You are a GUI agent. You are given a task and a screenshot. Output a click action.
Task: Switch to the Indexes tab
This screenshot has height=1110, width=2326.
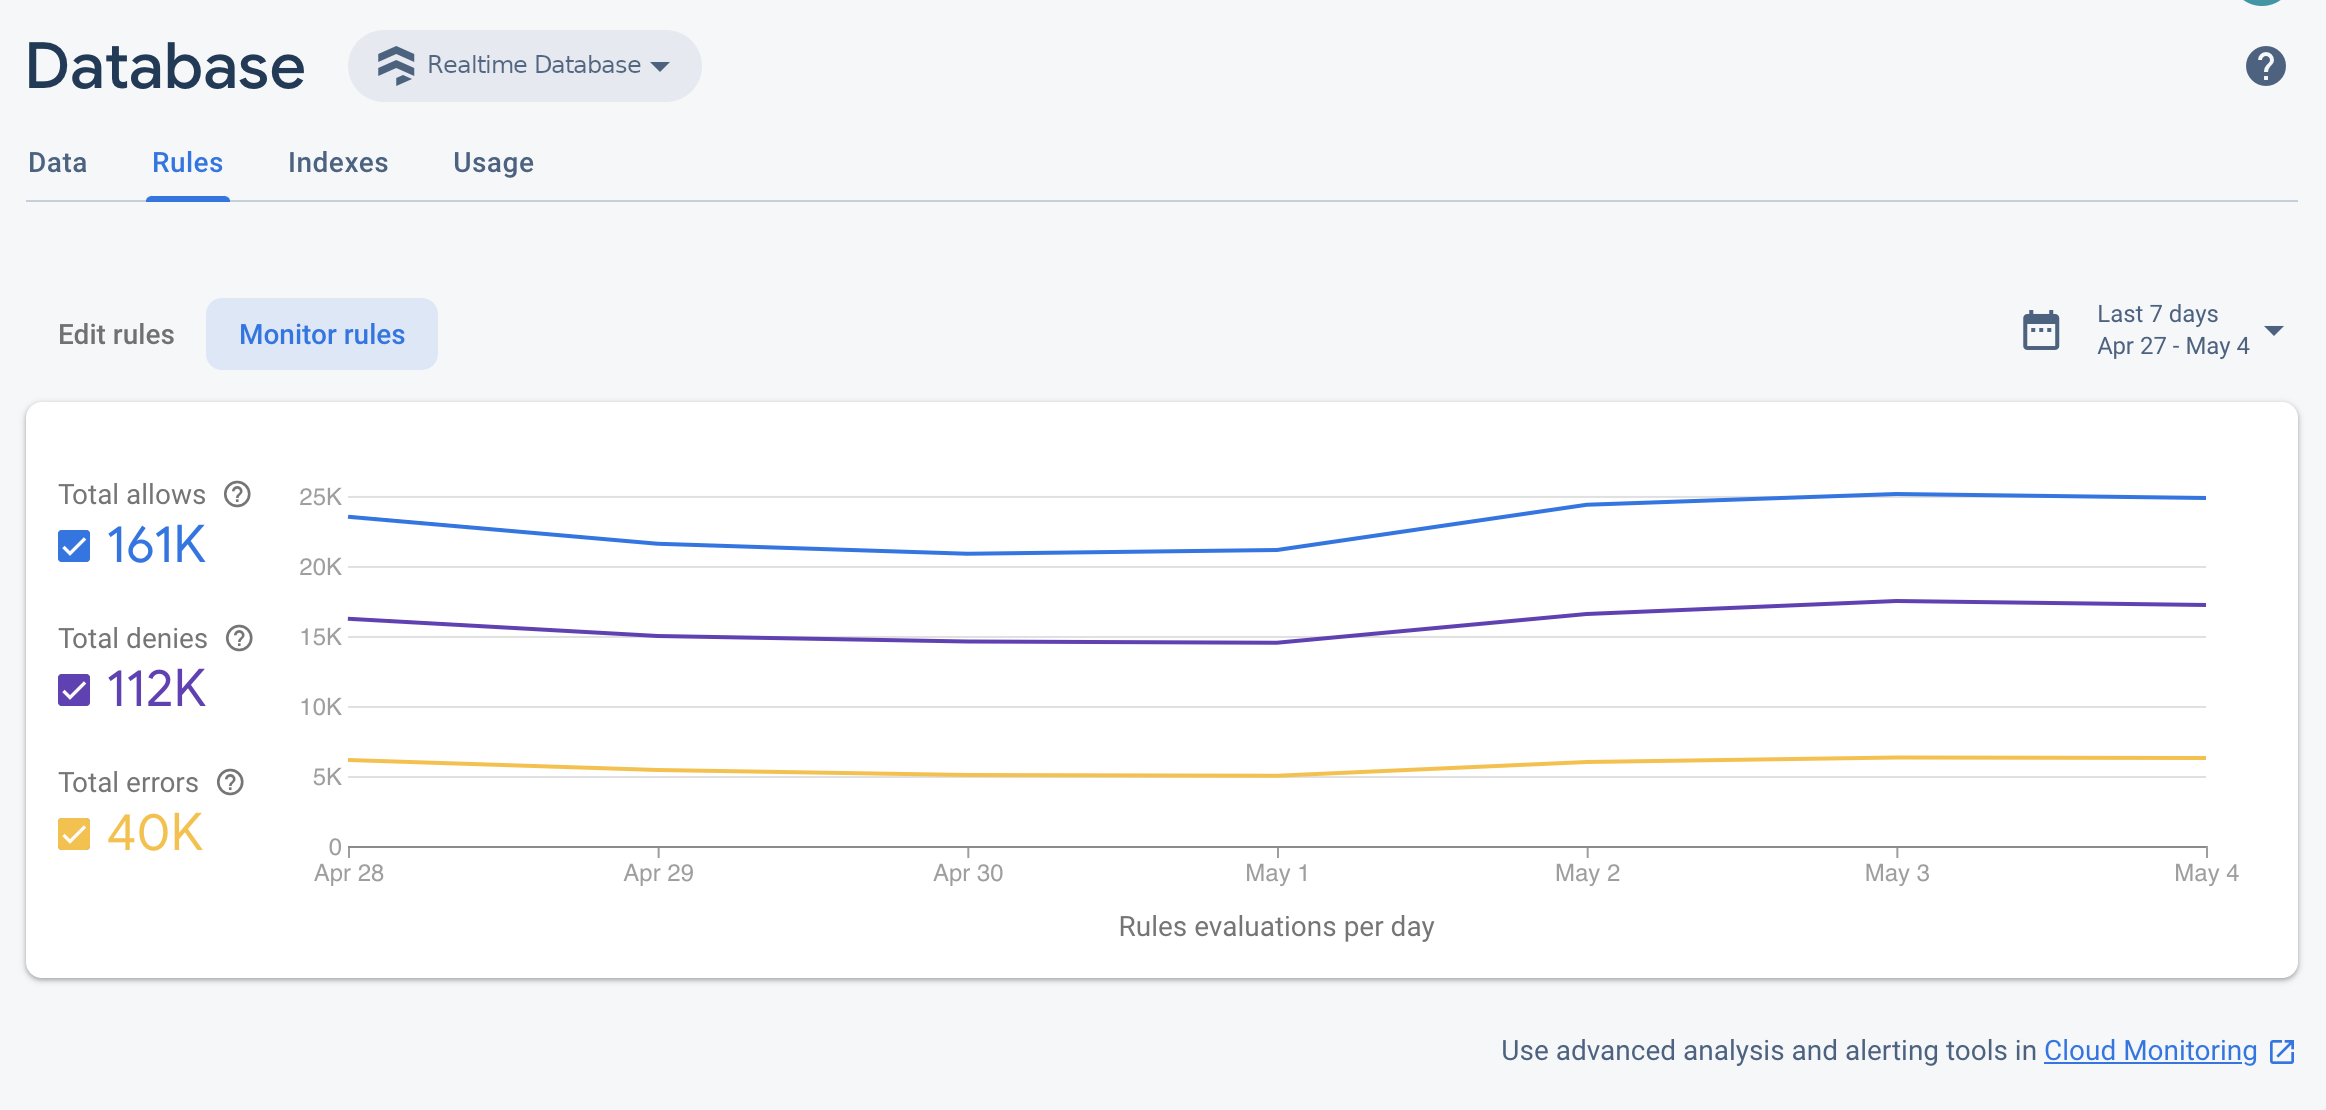pos(338,162)
